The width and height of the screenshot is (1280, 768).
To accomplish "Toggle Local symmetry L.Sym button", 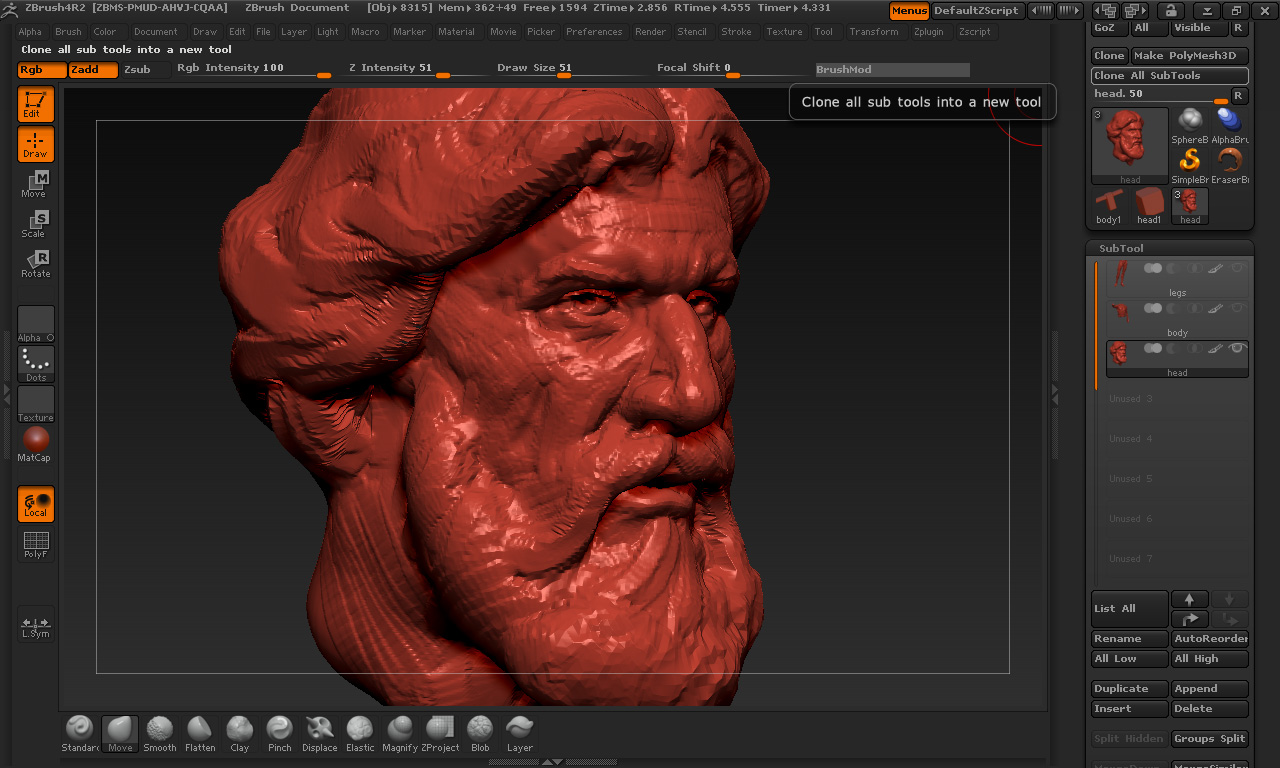I will pyautogui.click(x=35, y=626).
